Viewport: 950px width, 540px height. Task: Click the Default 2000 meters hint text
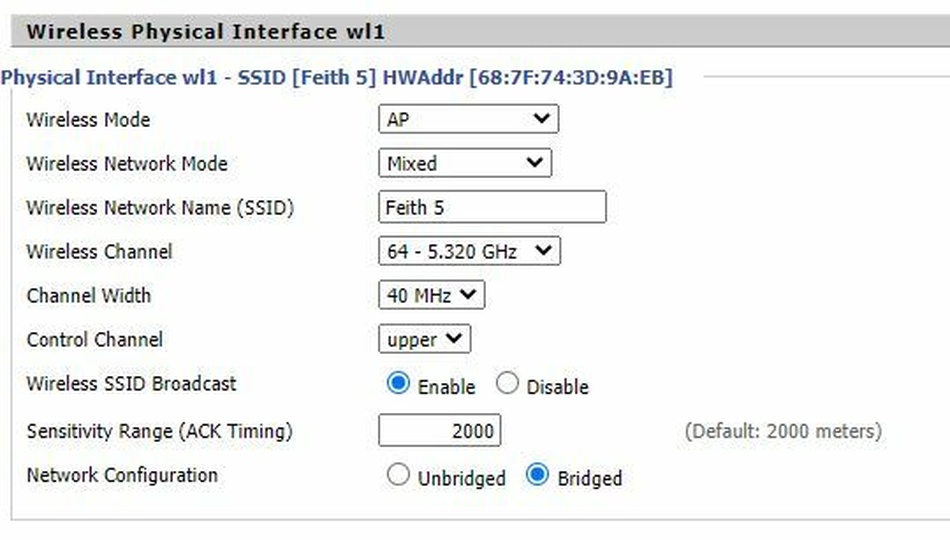point(783,431)
